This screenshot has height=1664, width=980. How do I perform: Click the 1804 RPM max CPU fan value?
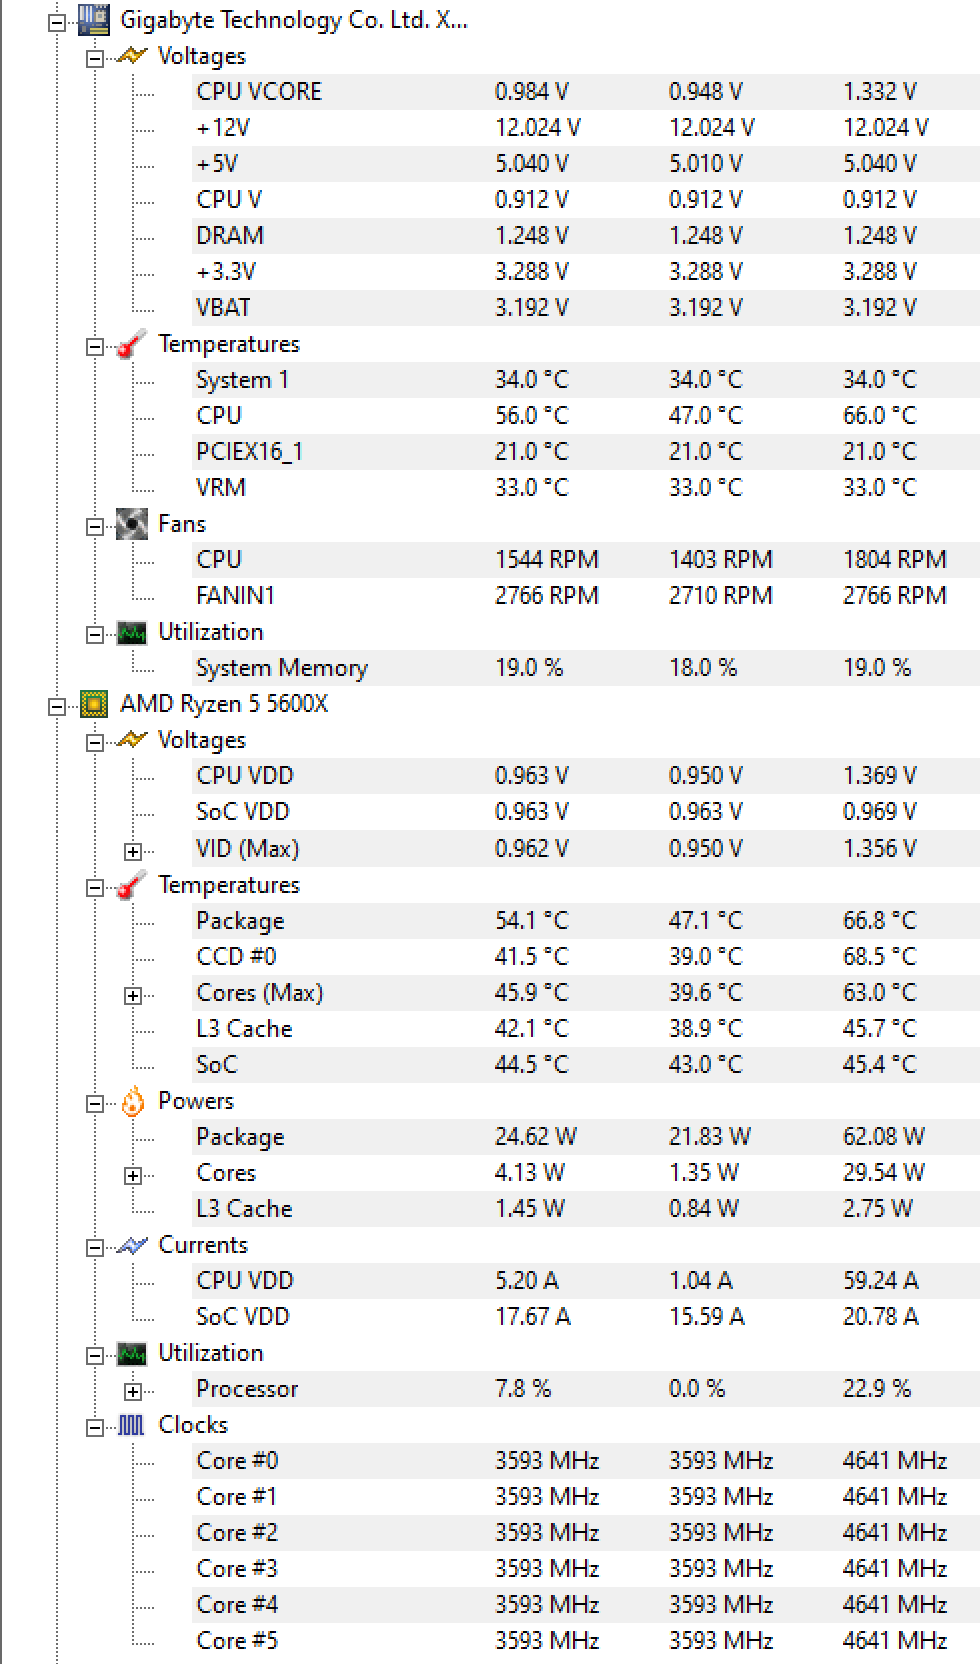click(x=894, y=560)
